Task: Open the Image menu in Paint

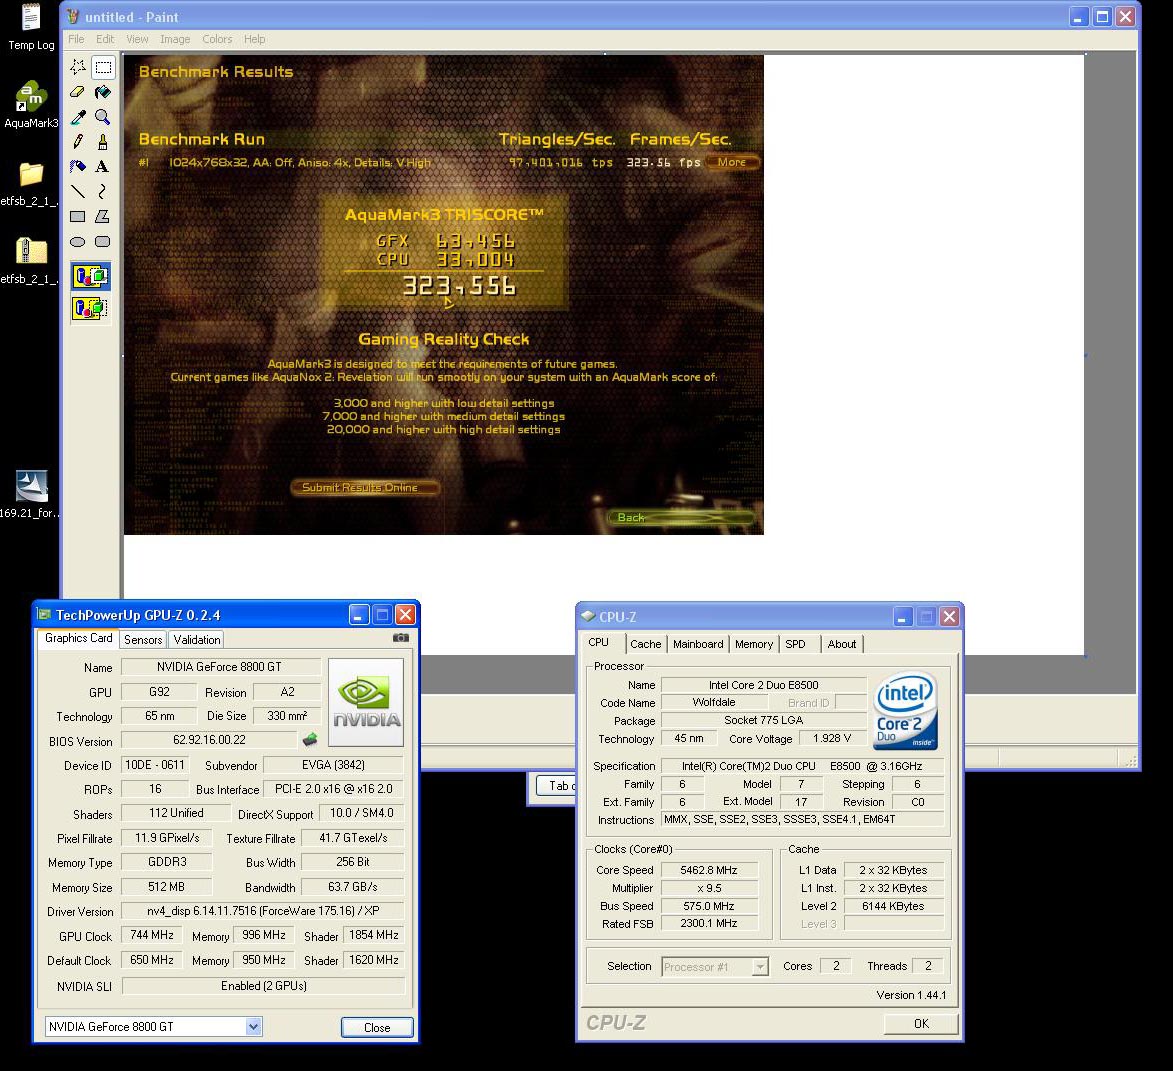Action: 175,39
